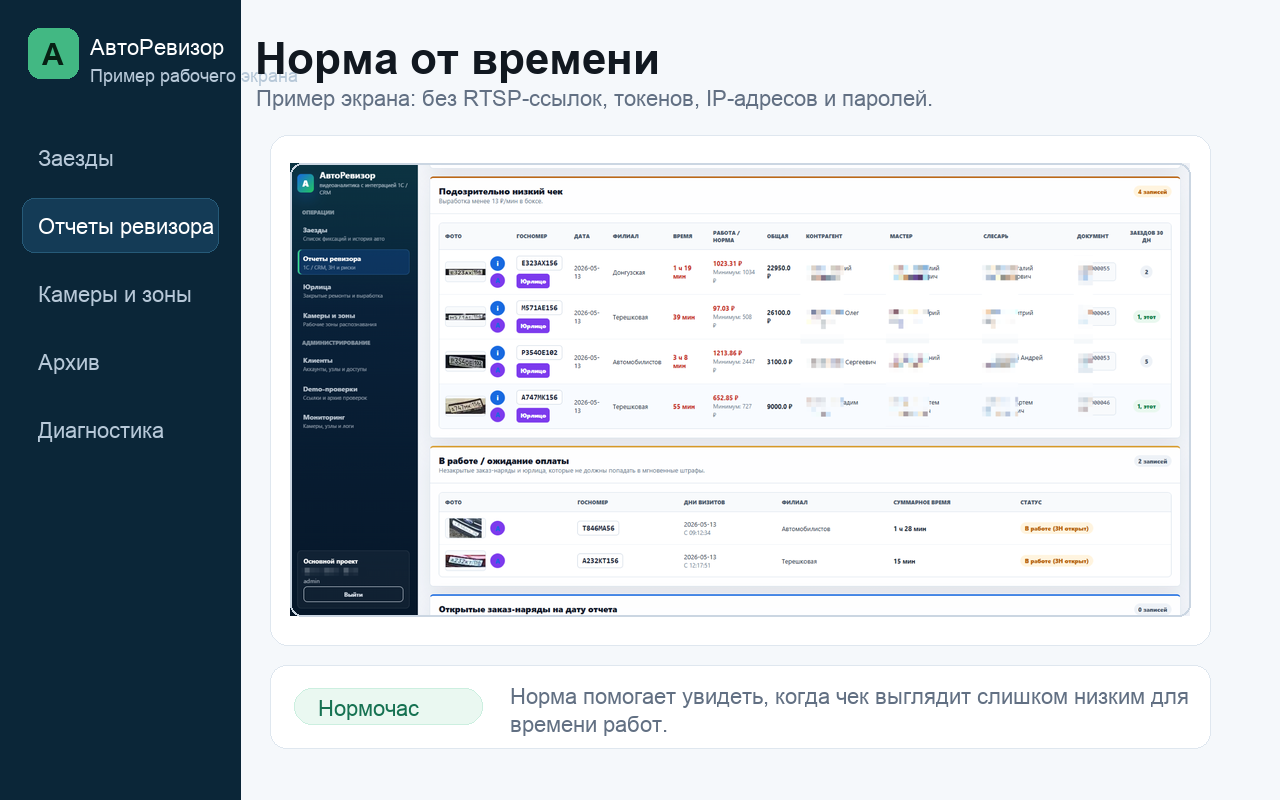Screen dimensions: 1280x800
Task: Open the plate photo thumbnail in the P354OE102 row
Action: [465, 361]
